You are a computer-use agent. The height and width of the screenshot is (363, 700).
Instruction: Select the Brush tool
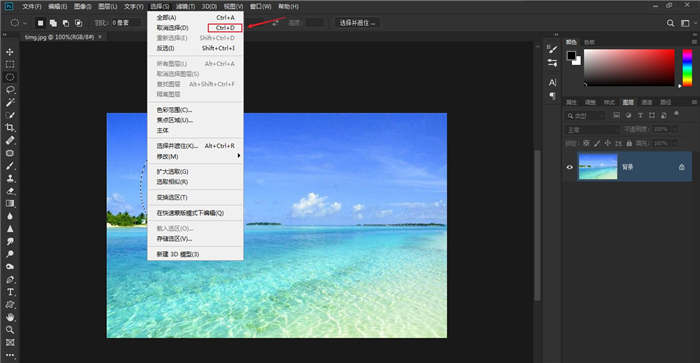(x=10, y=166)
